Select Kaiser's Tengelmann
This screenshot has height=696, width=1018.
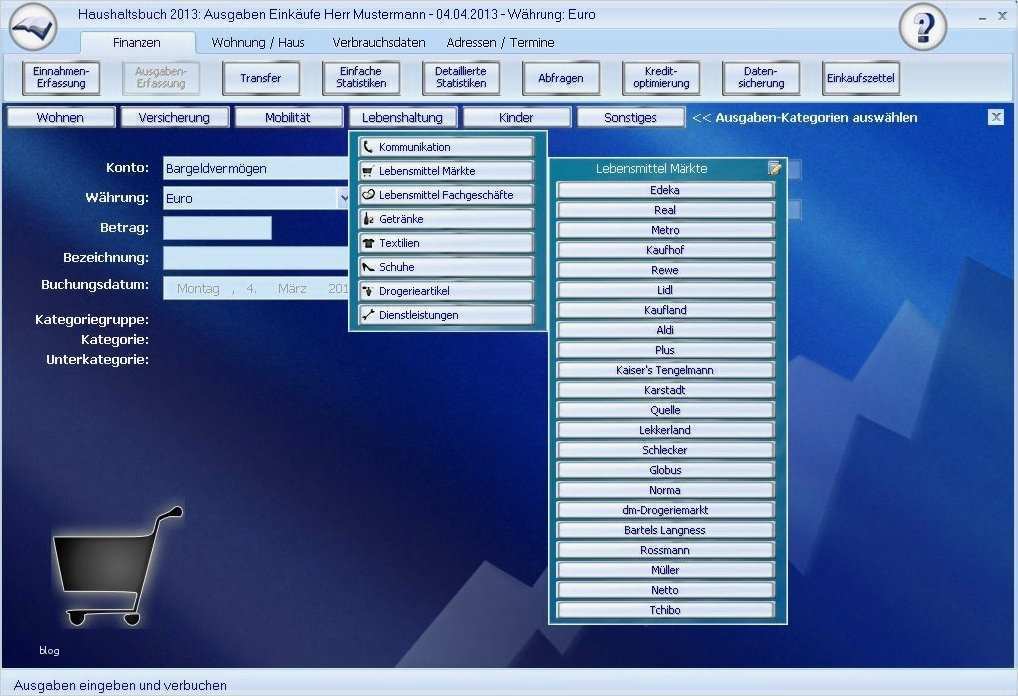click(x=665, y=370)
